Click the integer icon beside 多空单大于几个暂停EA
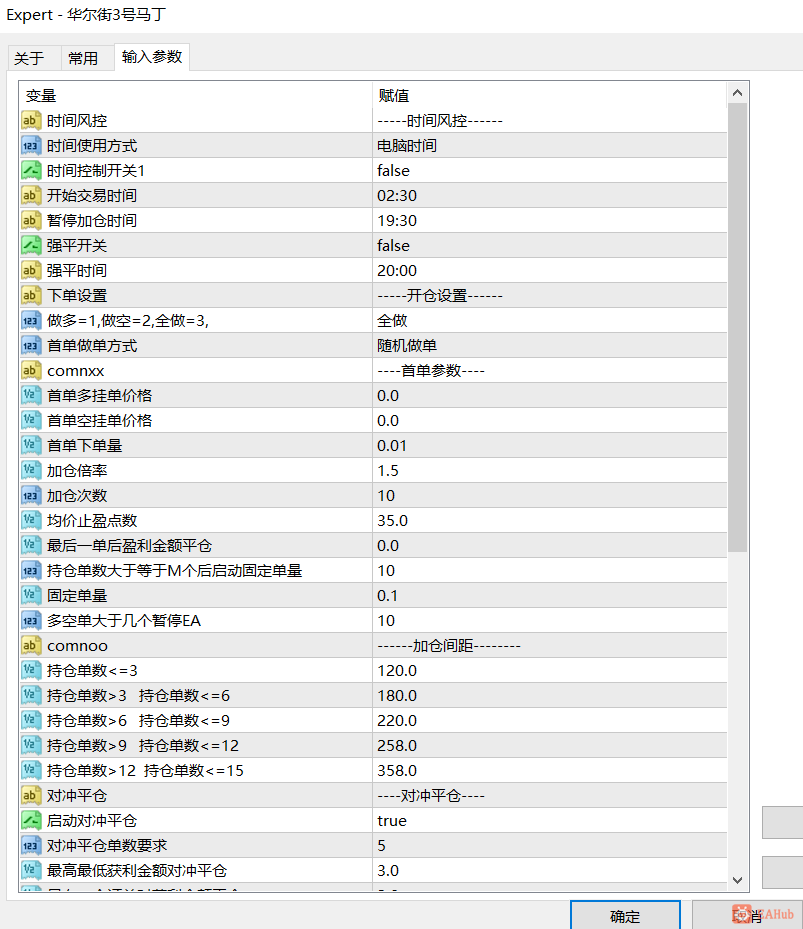This screenshot has width=803, height=929. coord(31,620)
